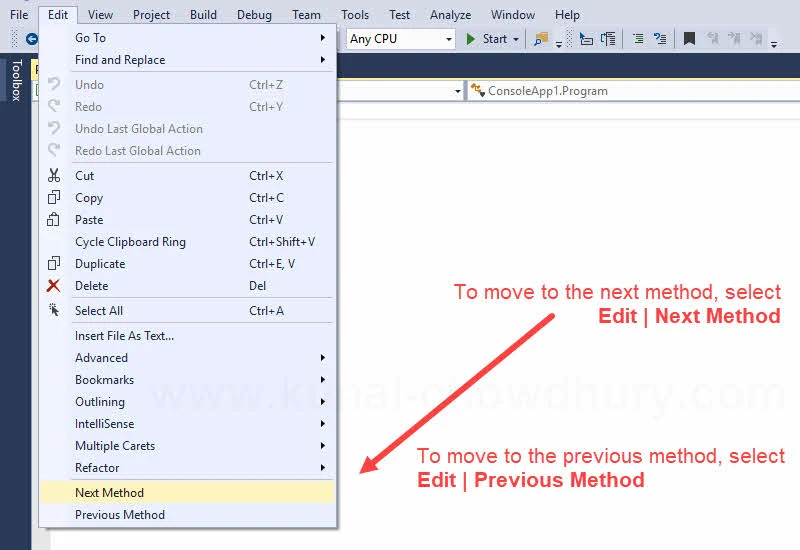This screenshot has width=800, height=550.
Task: Click the Display Parameter Info icon
Action: [x=608, y=39]
